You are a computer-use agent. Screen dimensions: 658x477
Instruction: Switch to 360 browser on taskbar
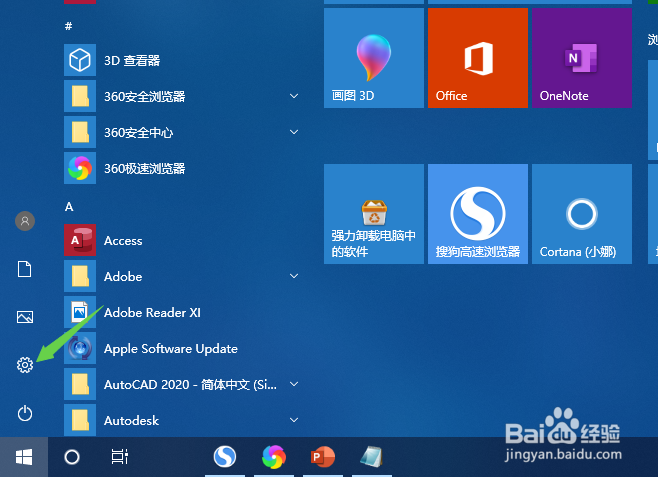tap(274, 456)
